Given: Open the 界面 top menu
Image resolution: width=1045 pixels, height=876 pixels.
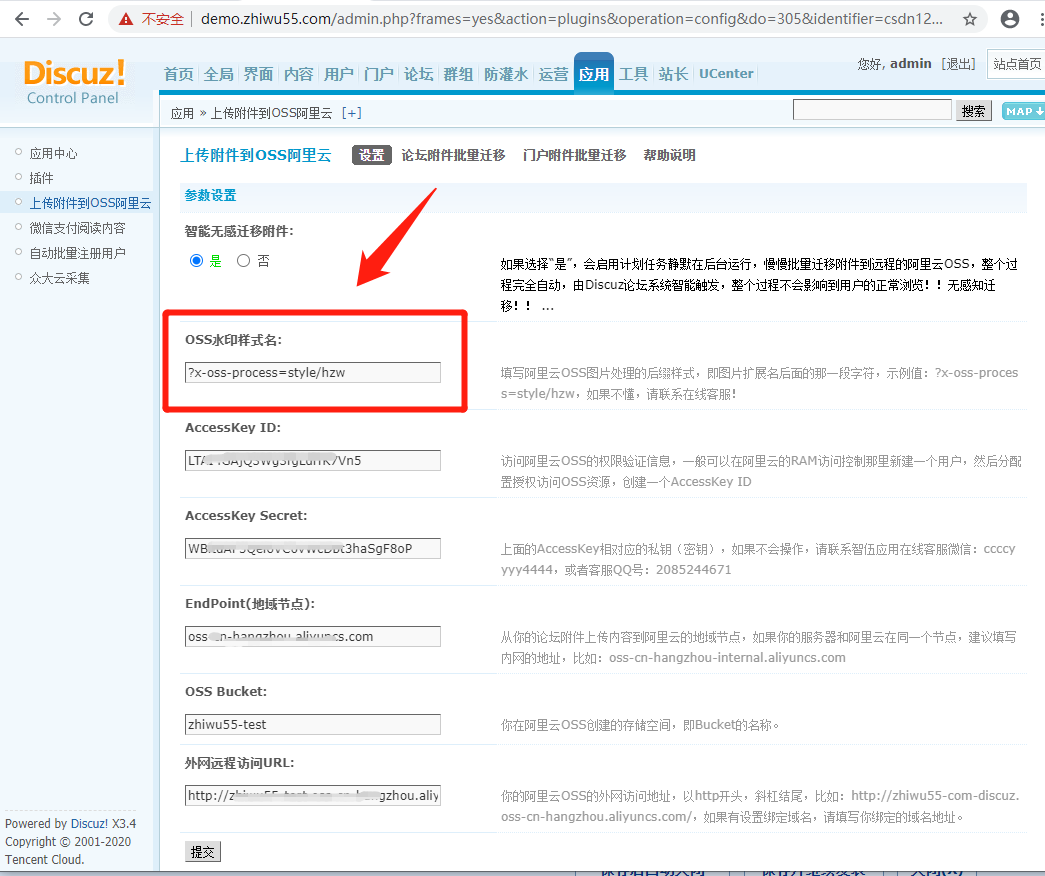Looking at the screenshot, I should [259, 73].
